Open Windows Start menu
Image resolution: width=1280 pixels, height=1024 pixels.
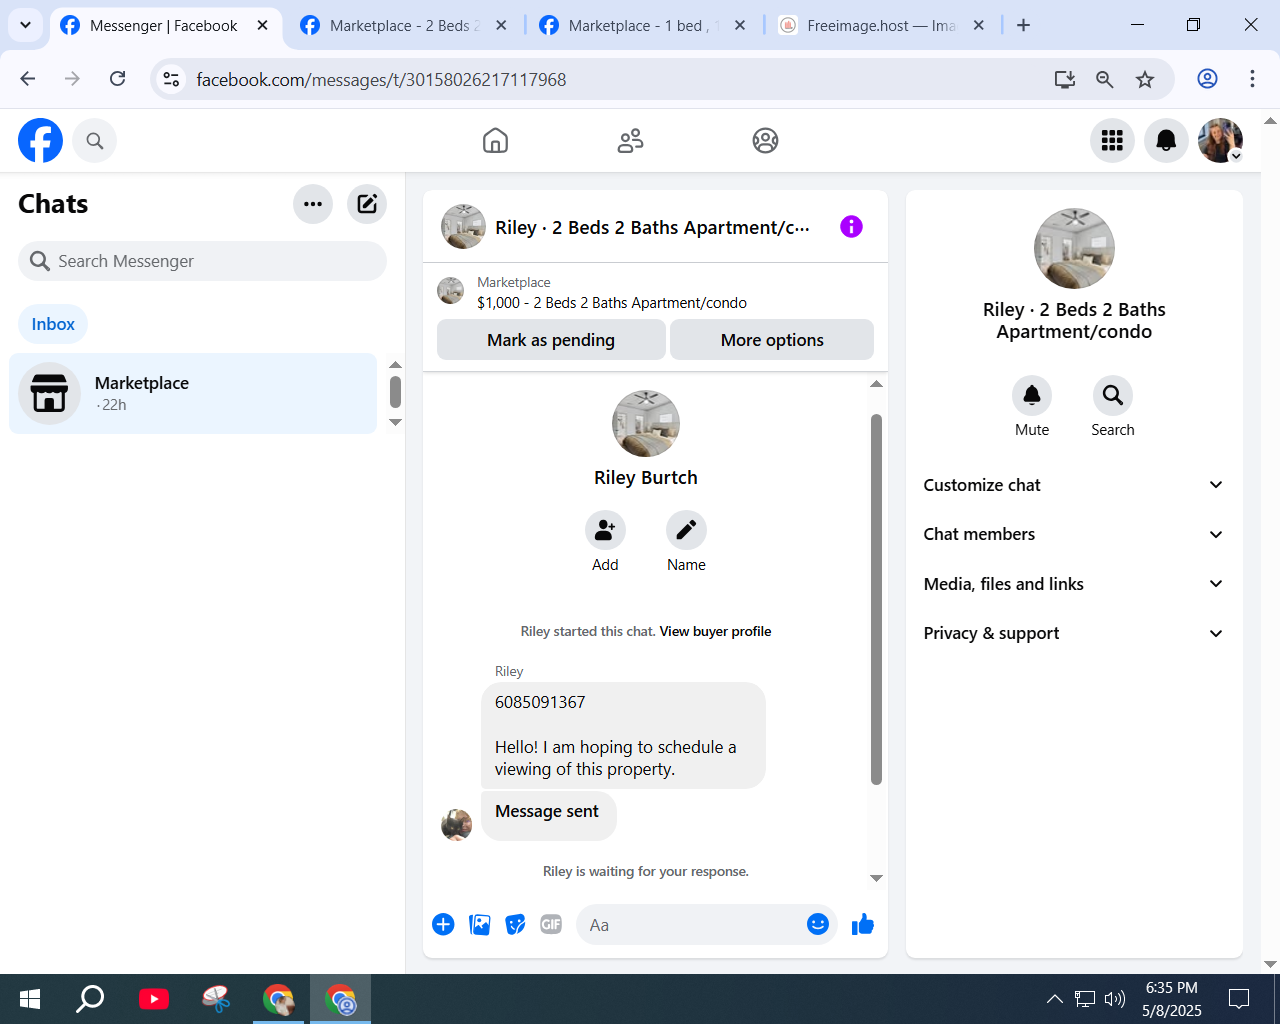[x=30, y=999]
